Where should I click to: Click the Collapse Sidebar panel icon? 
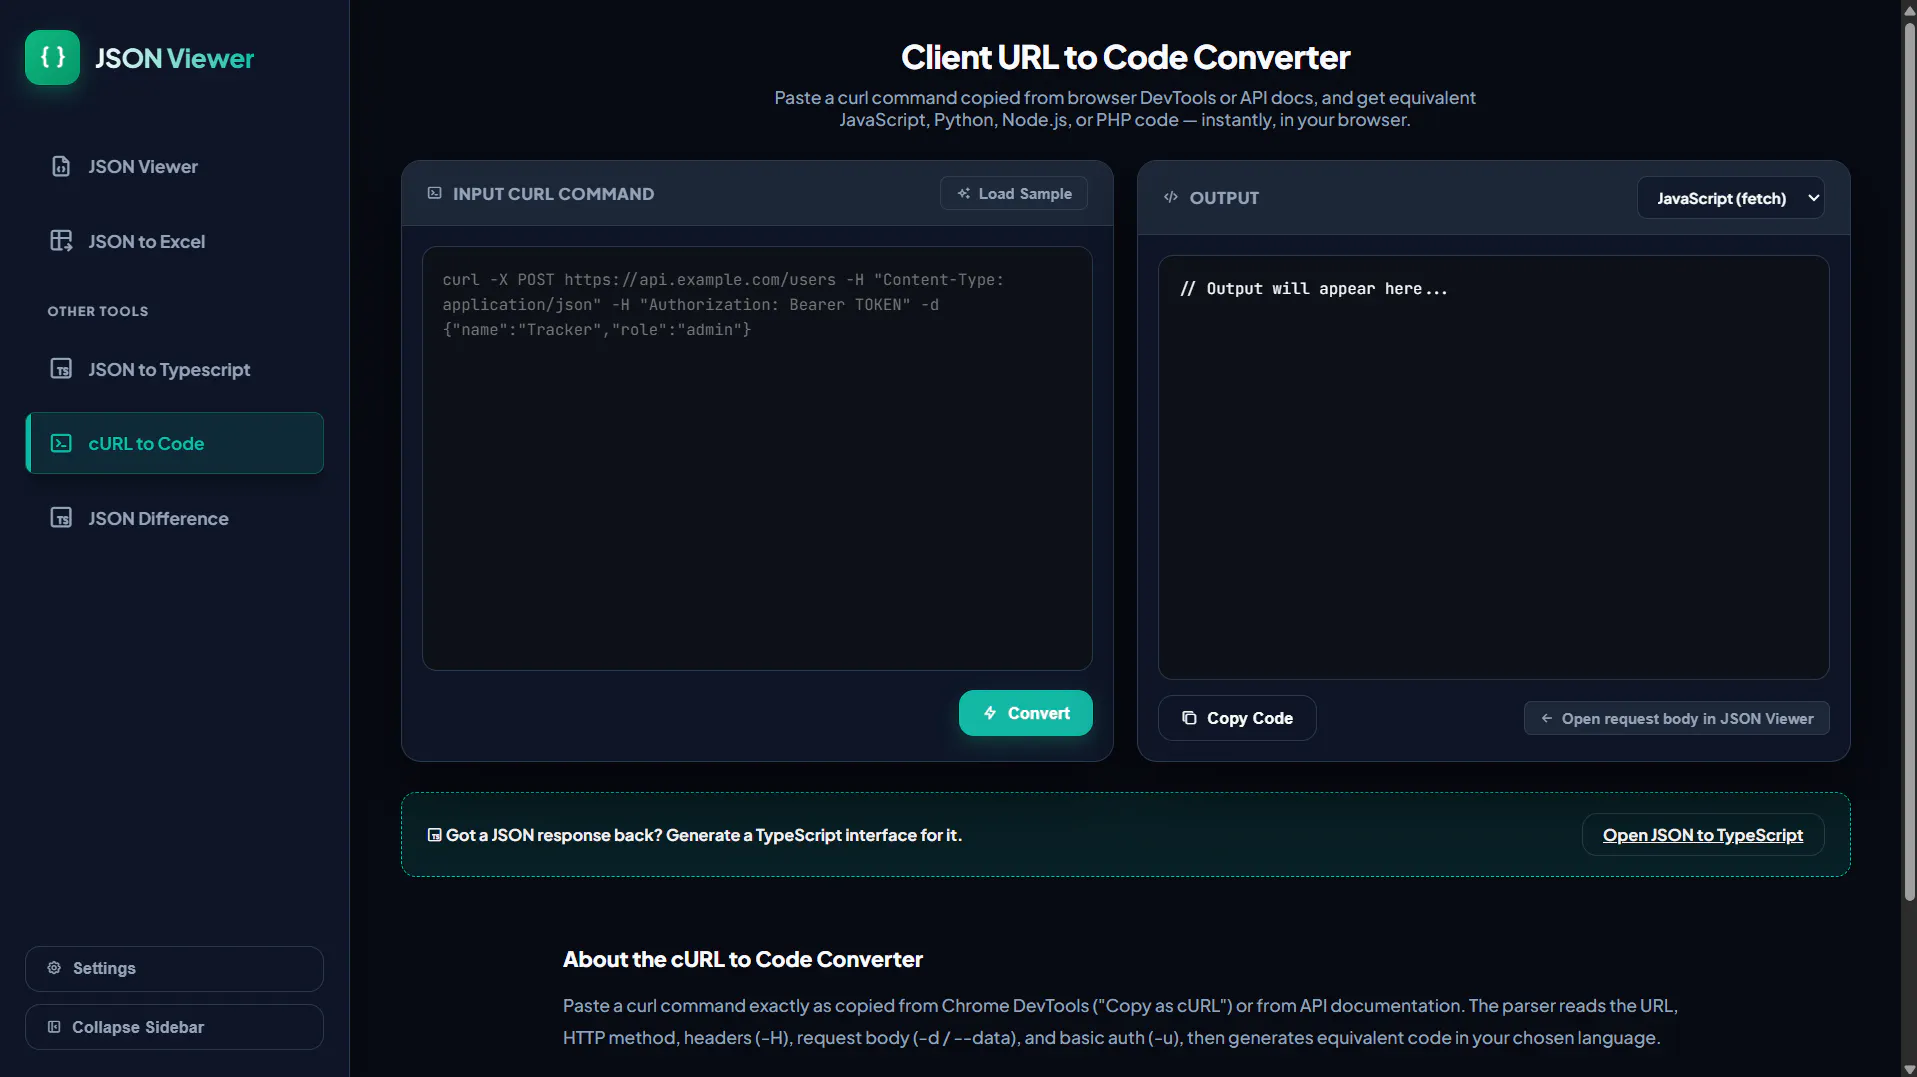54,1027
